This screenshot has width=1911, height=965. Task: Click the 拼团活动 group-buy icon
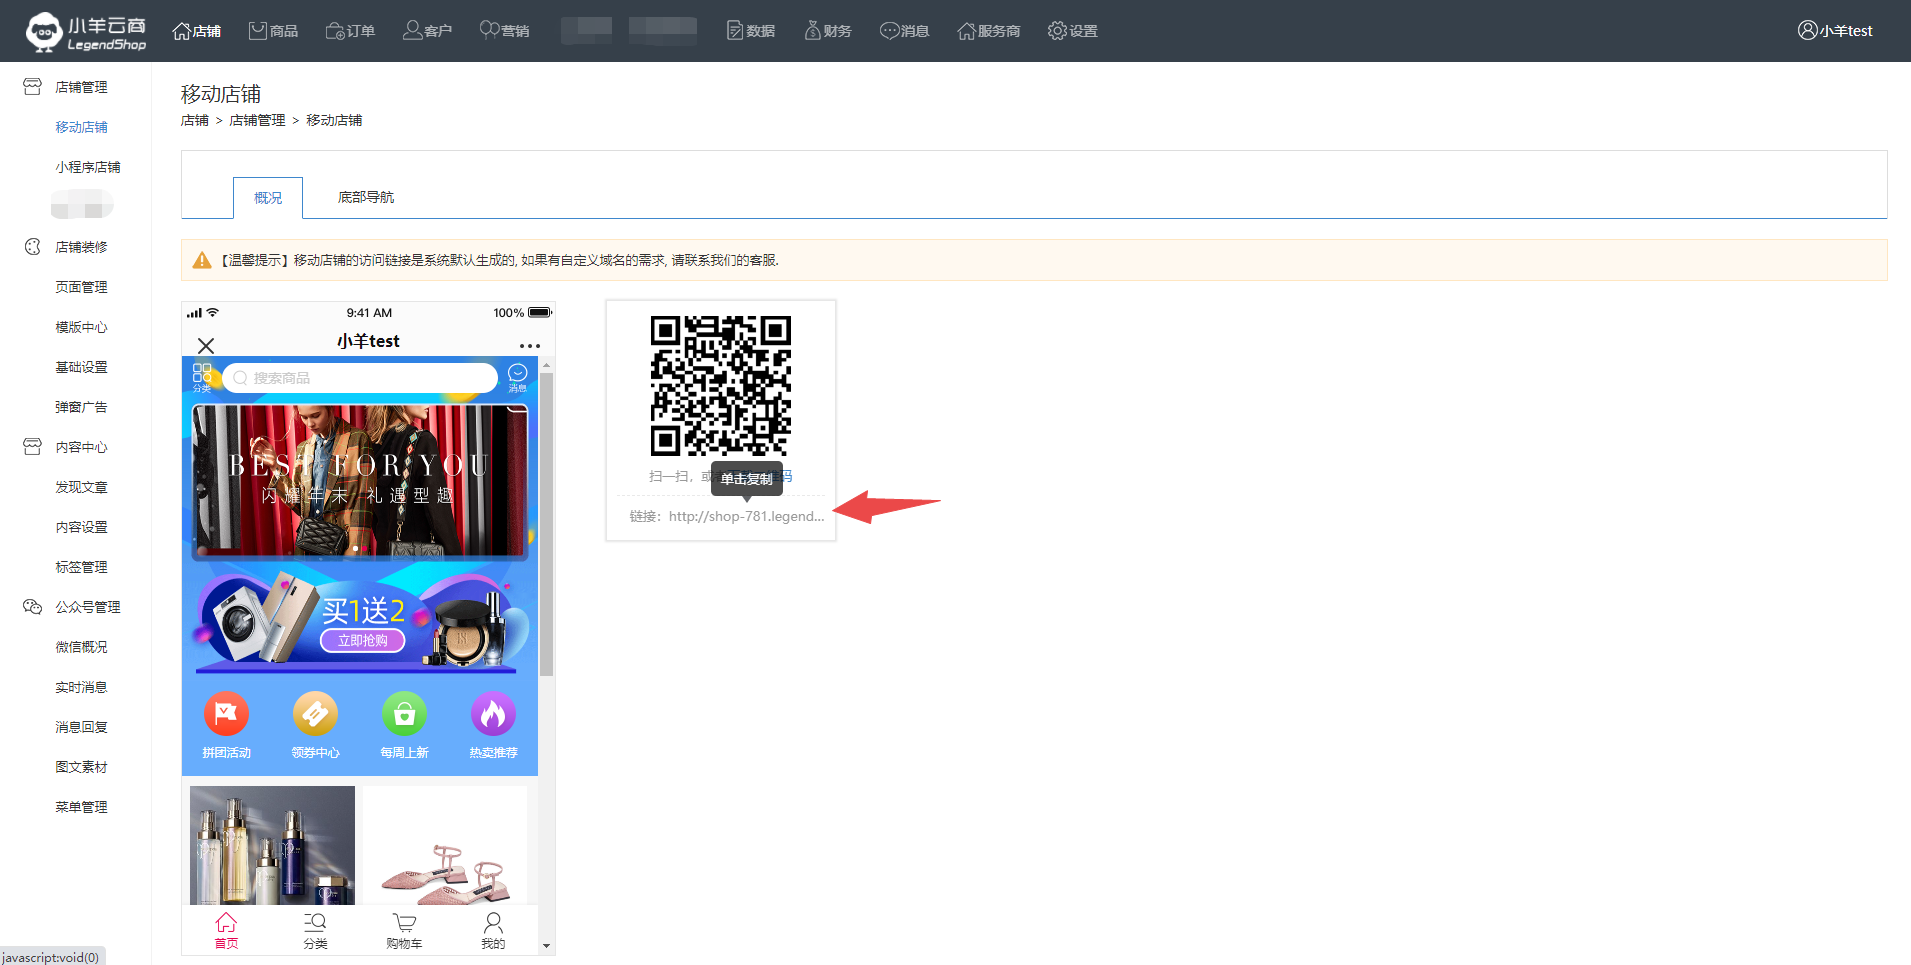click(226, 714)
